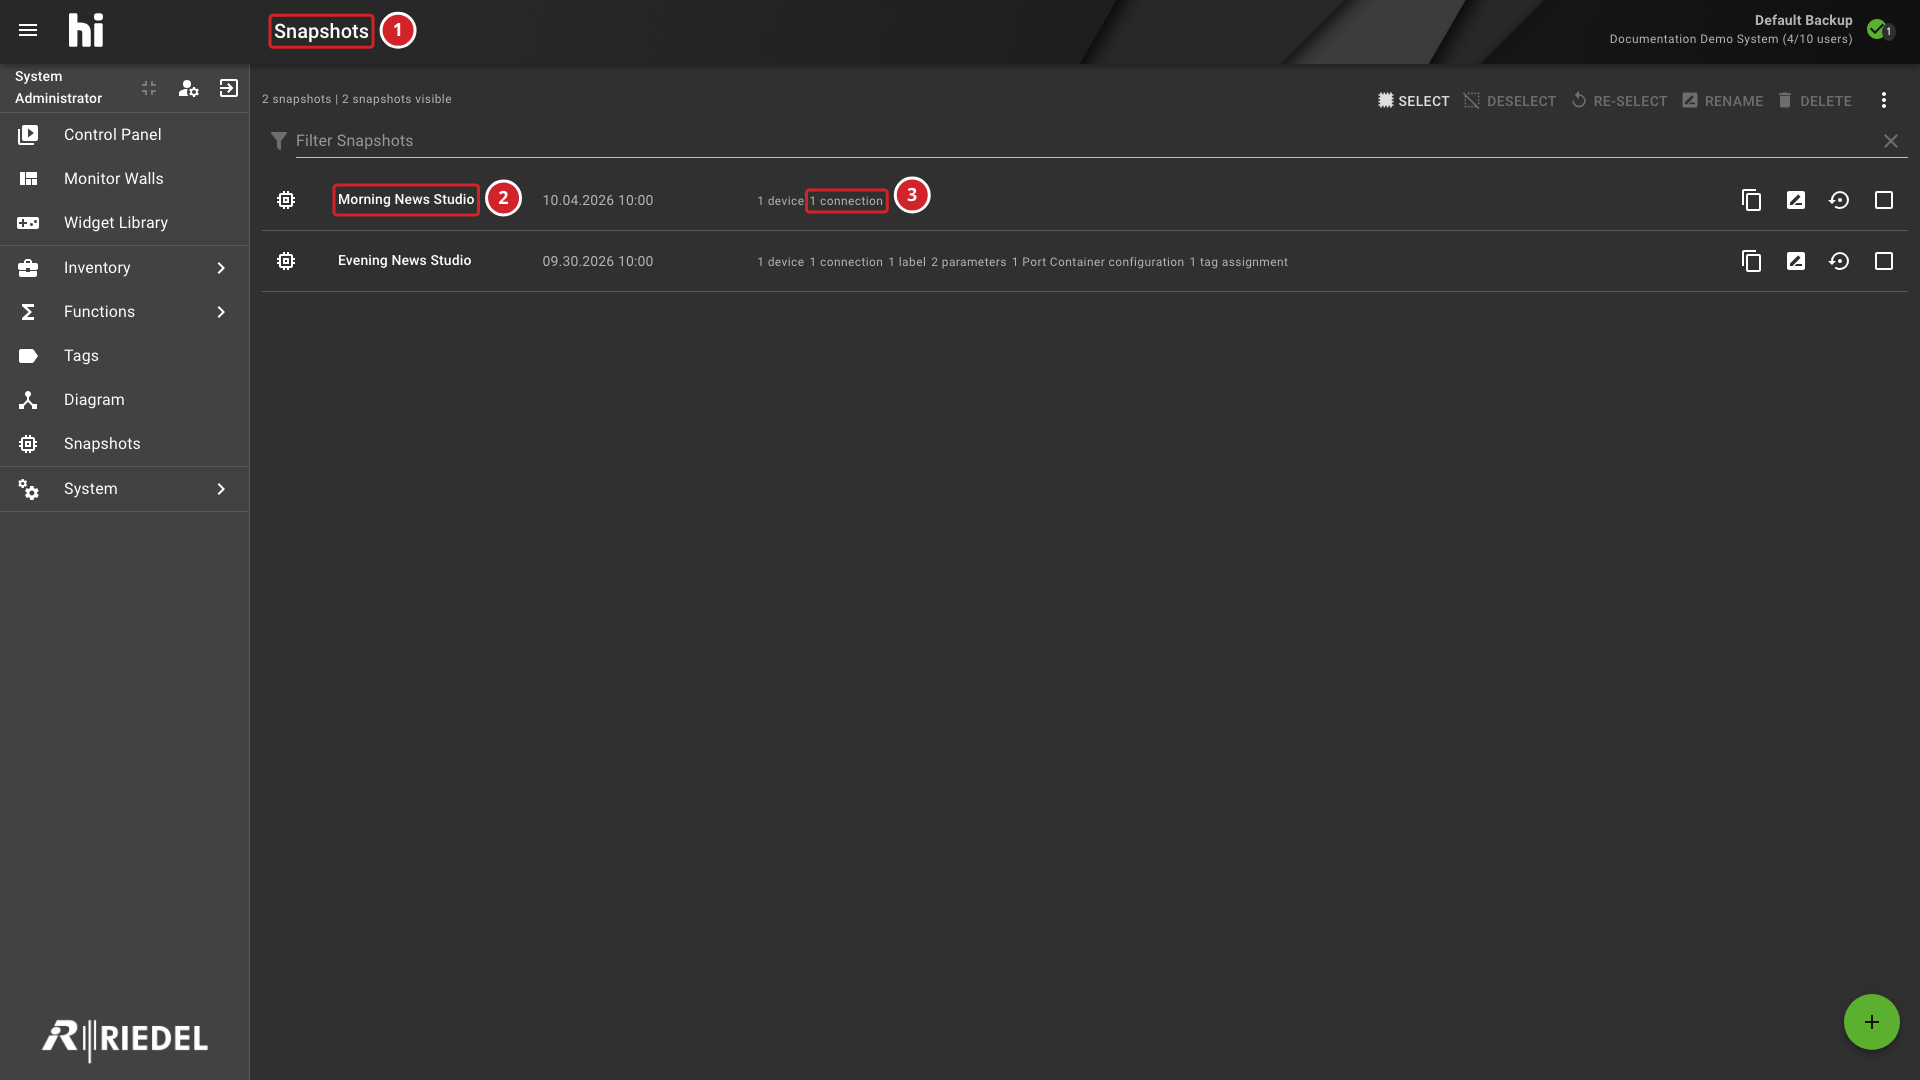Screen dimensions: 1920x1080
Task: Expand the Functions submenu chevron
Action: [221, 311]
